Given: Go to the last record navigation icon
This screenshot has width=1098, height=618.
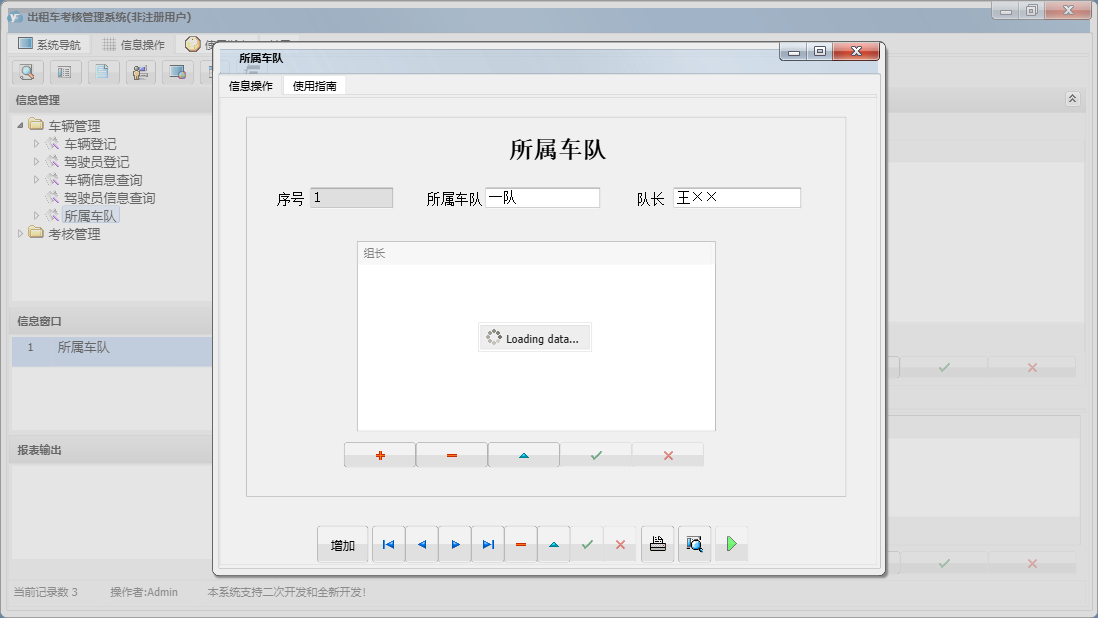Looking at the screenshot, I should pos(488,543).
